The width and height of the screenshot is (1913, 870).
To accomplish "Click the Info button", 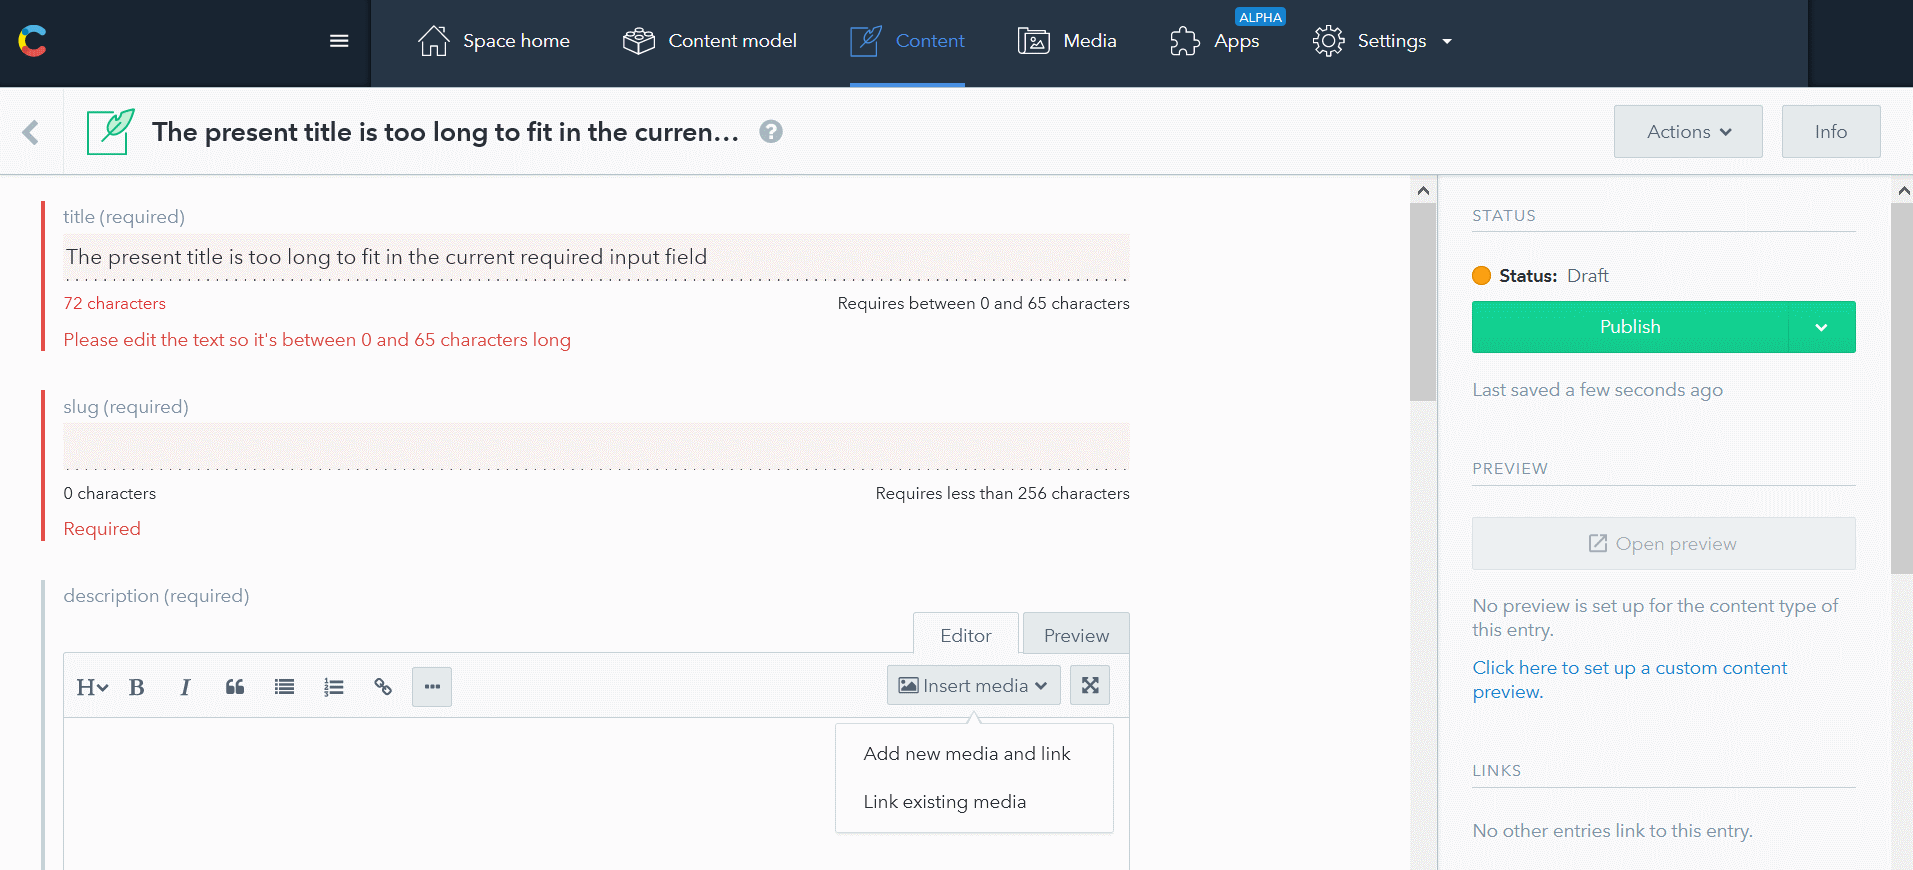I will [1831, 132].
